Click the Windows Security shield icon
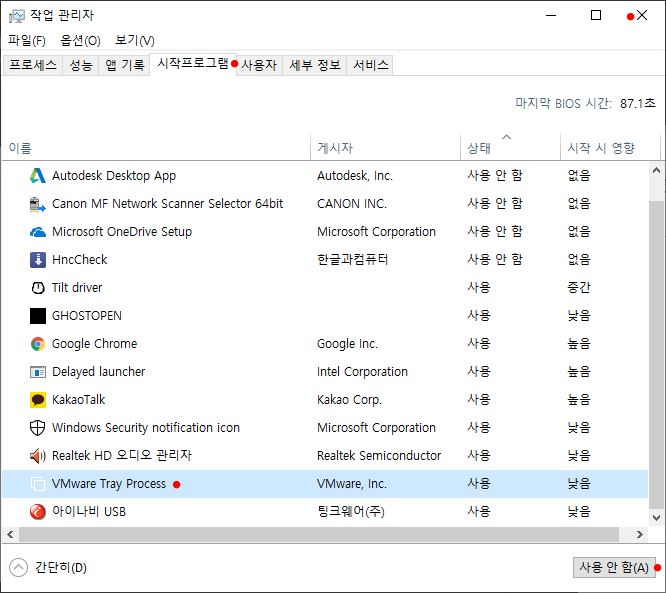This screenshot has width=666, height=593. pyautogui.click(x=38, y=428)
